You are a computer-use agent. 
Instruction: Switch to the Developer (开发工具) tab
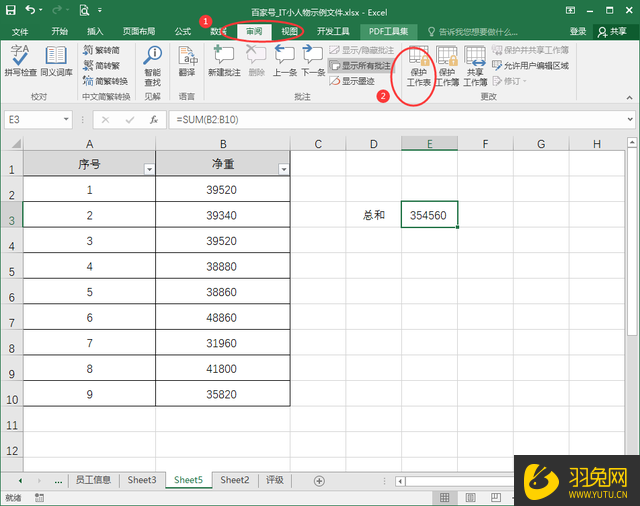[x=333, y=32]
